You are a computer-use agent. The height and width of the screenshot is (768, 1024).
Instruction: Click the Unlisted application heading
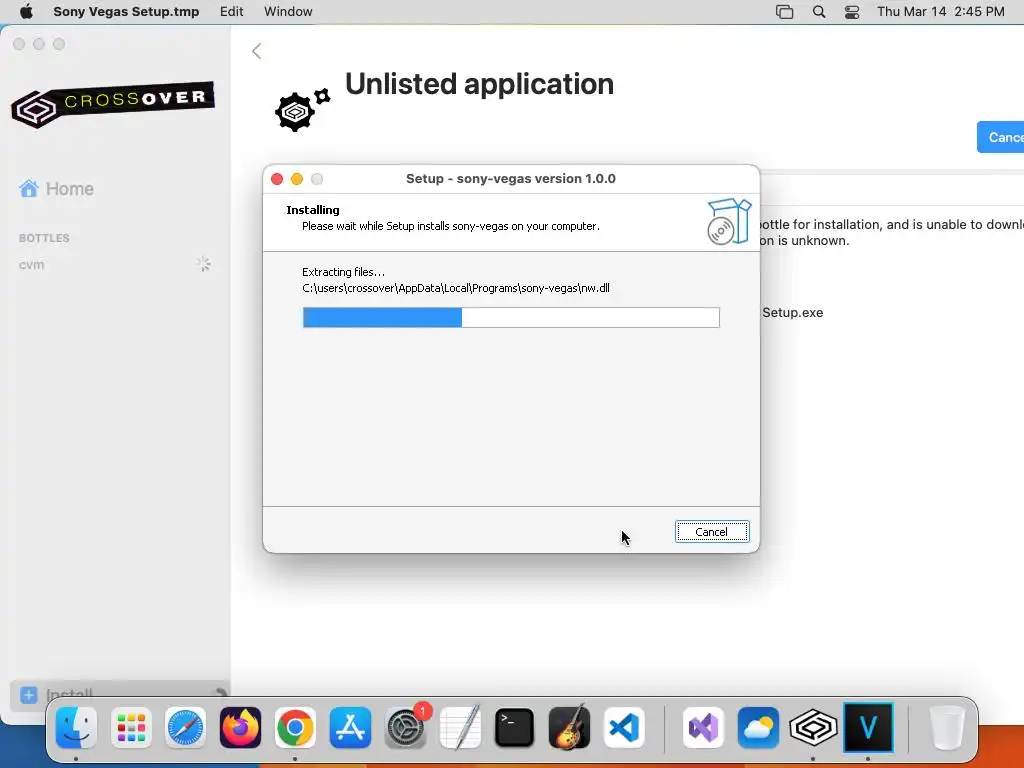479,84
